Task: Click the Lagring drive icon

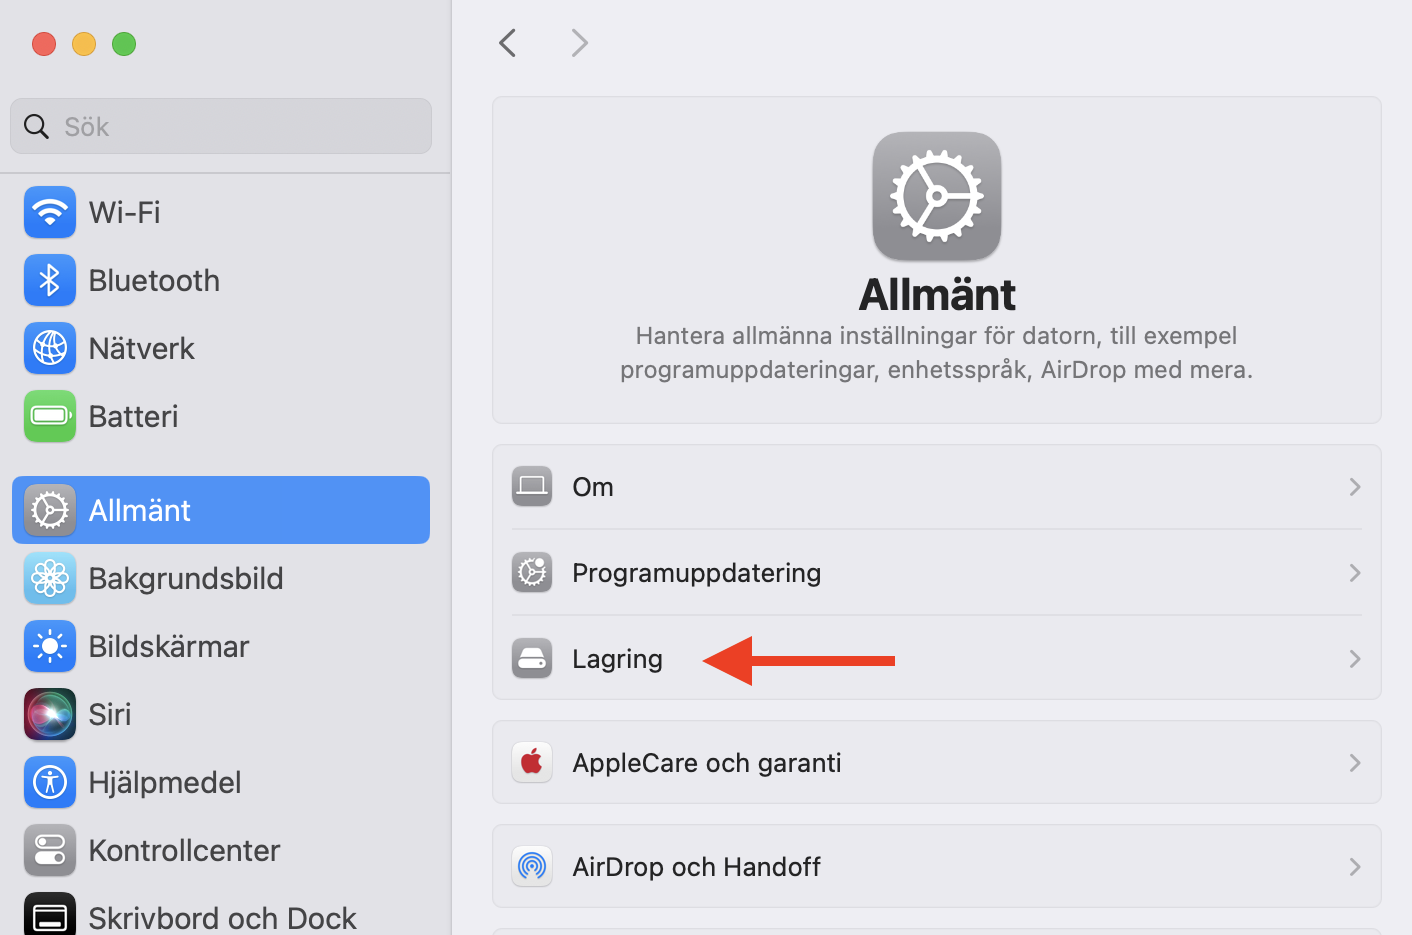Action: (x=532, y=659)
